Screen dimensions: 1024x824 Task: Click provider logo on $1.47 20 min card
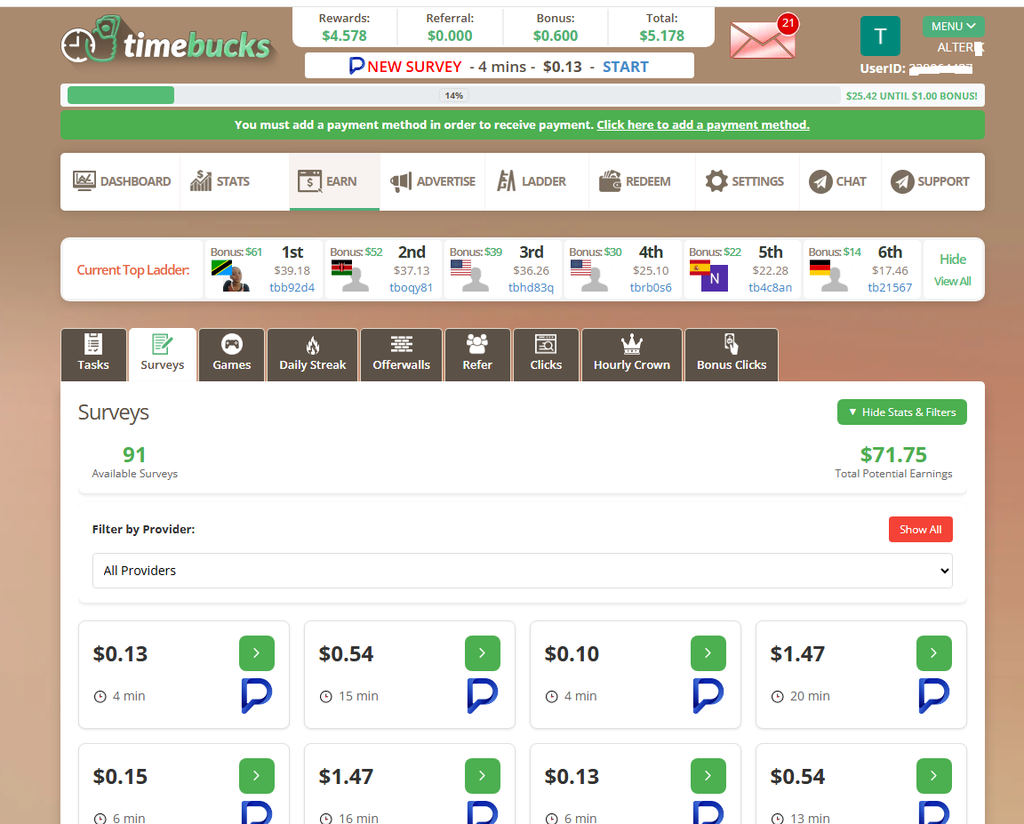(x=934, y=696)
